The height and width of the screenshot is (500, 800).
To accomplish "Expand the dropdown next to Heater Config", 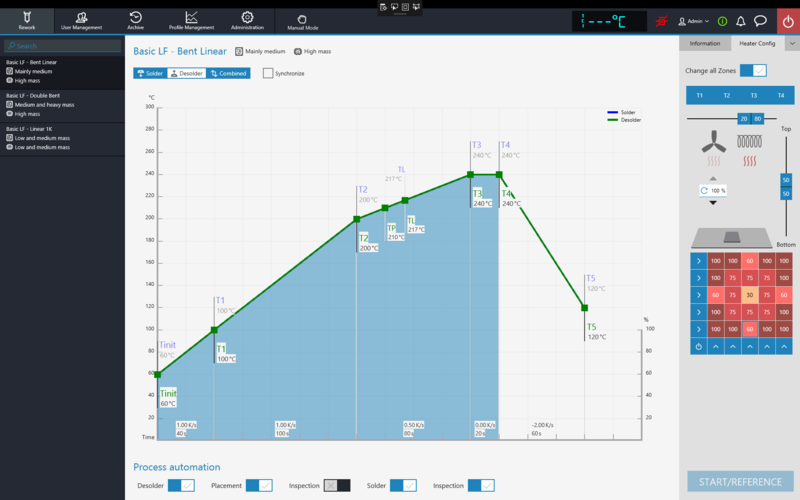I will click(x=792, y=43).
